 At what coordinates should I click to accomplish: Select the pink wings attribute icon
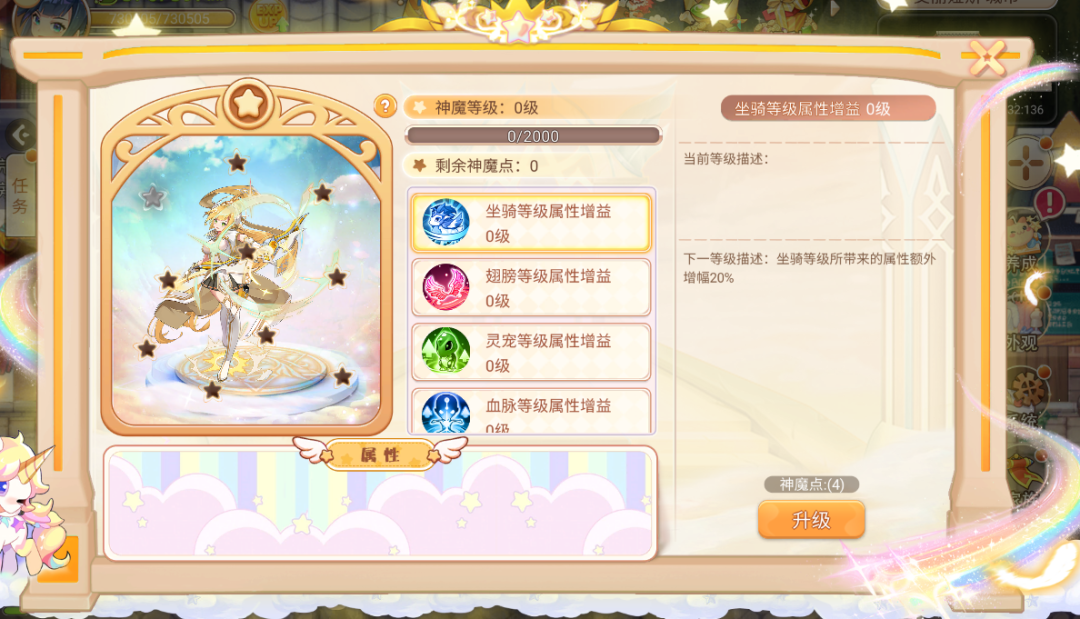446,287
